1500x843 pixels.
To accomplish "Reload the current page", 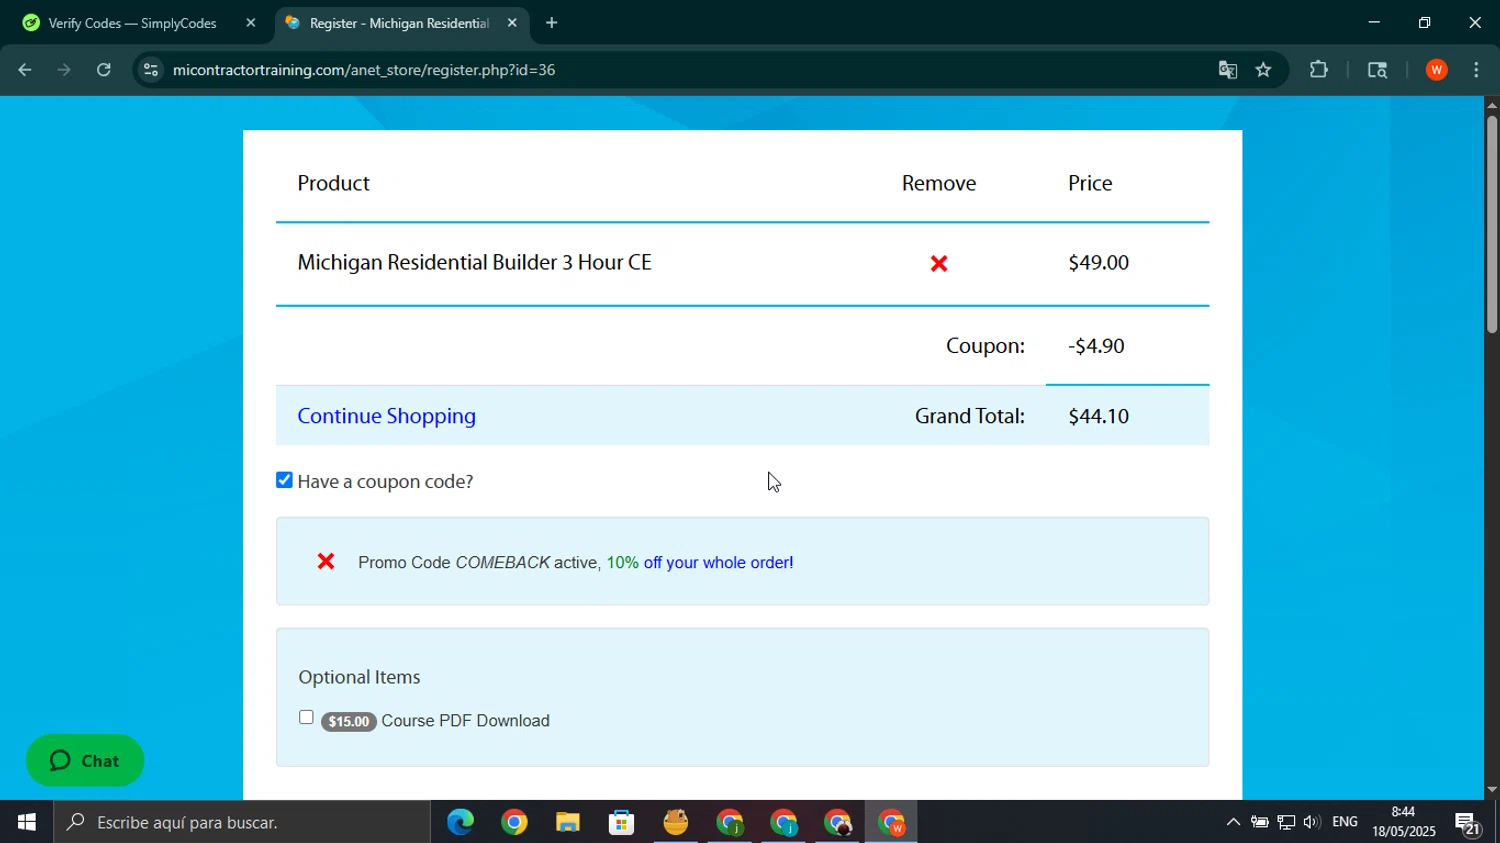I will click(104, 70).
